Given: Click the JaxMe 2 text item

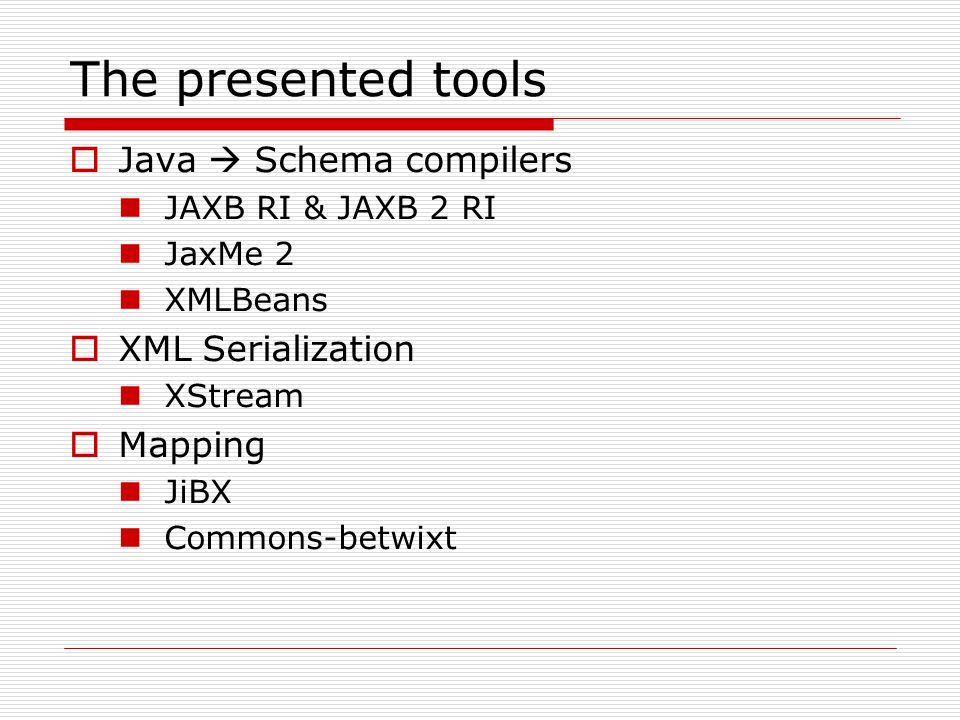Looking at the screenshot, I should pyautogui.click(x=229, y=253).
